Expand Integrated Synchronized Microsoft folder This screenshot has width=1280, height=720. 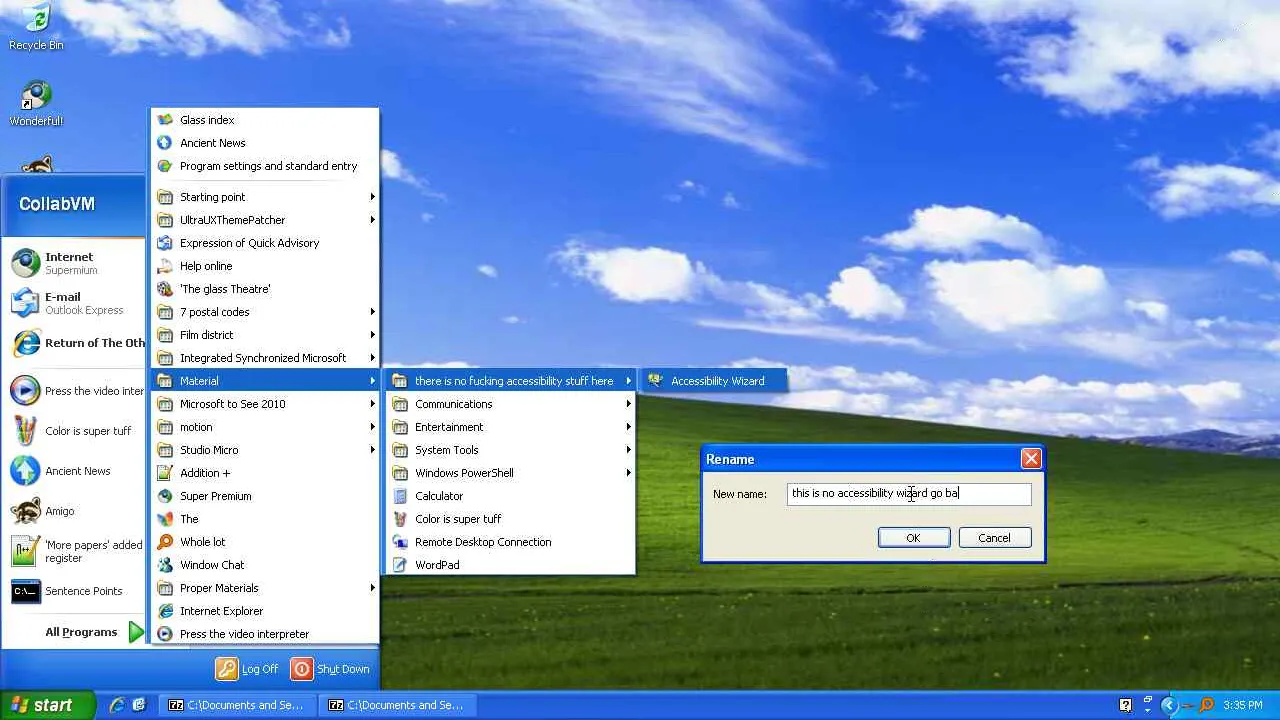[x=265, y=358]
